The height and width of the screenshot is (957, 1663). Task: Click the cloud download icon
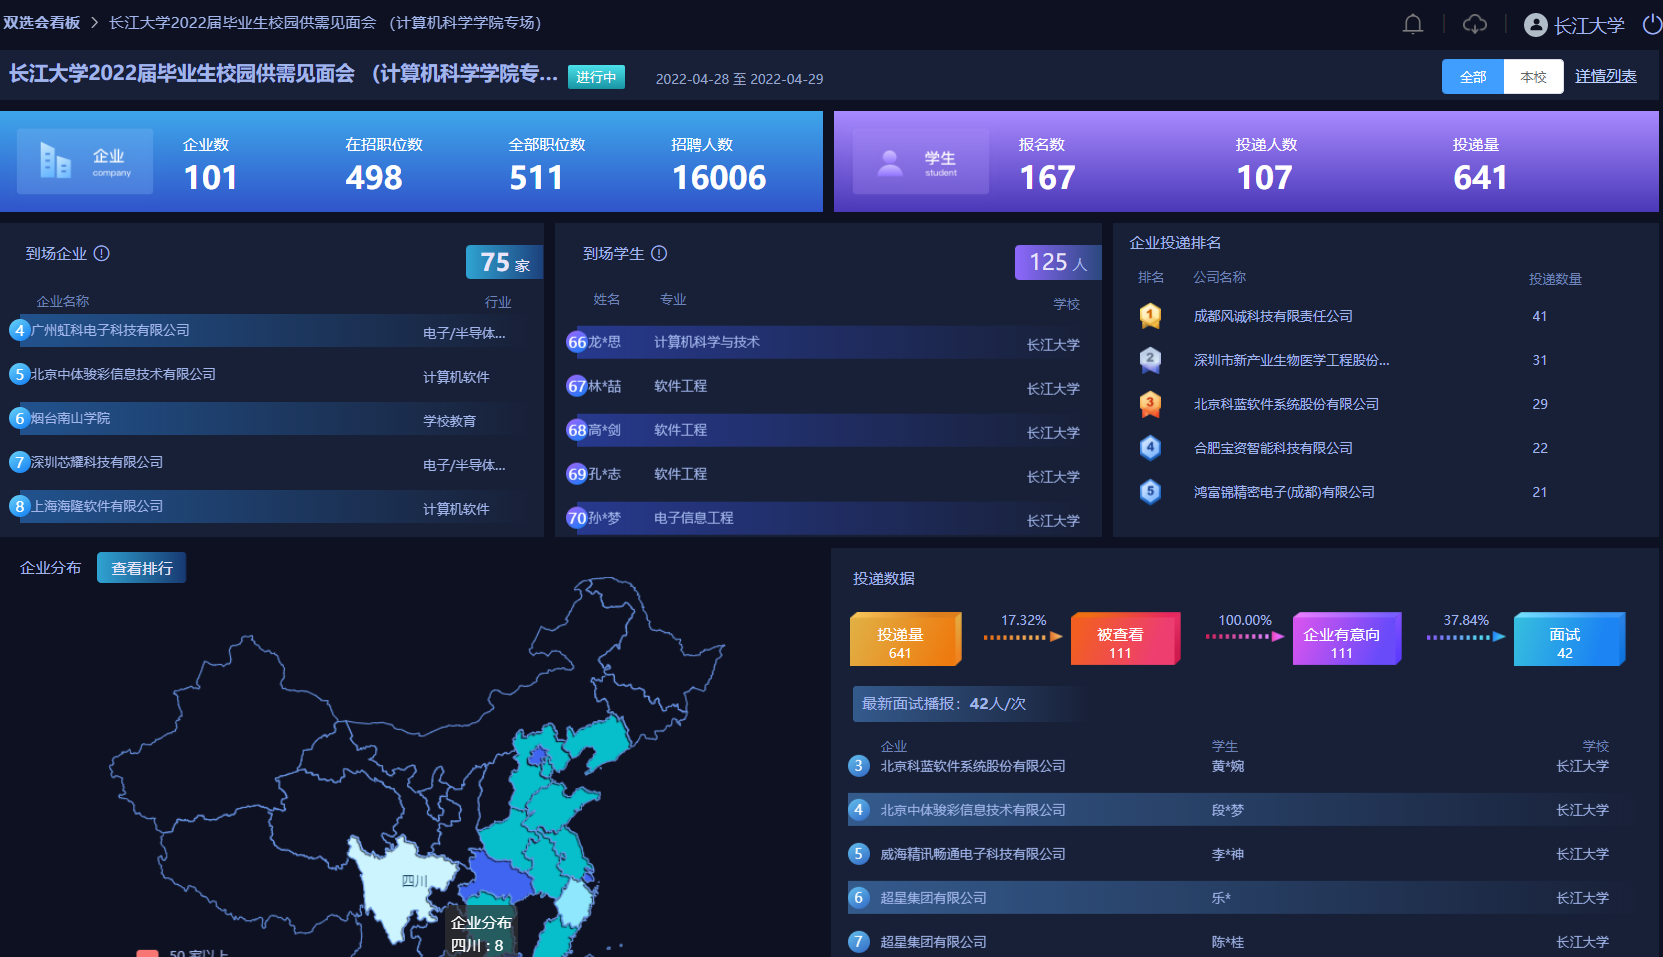pos(1474,24)
